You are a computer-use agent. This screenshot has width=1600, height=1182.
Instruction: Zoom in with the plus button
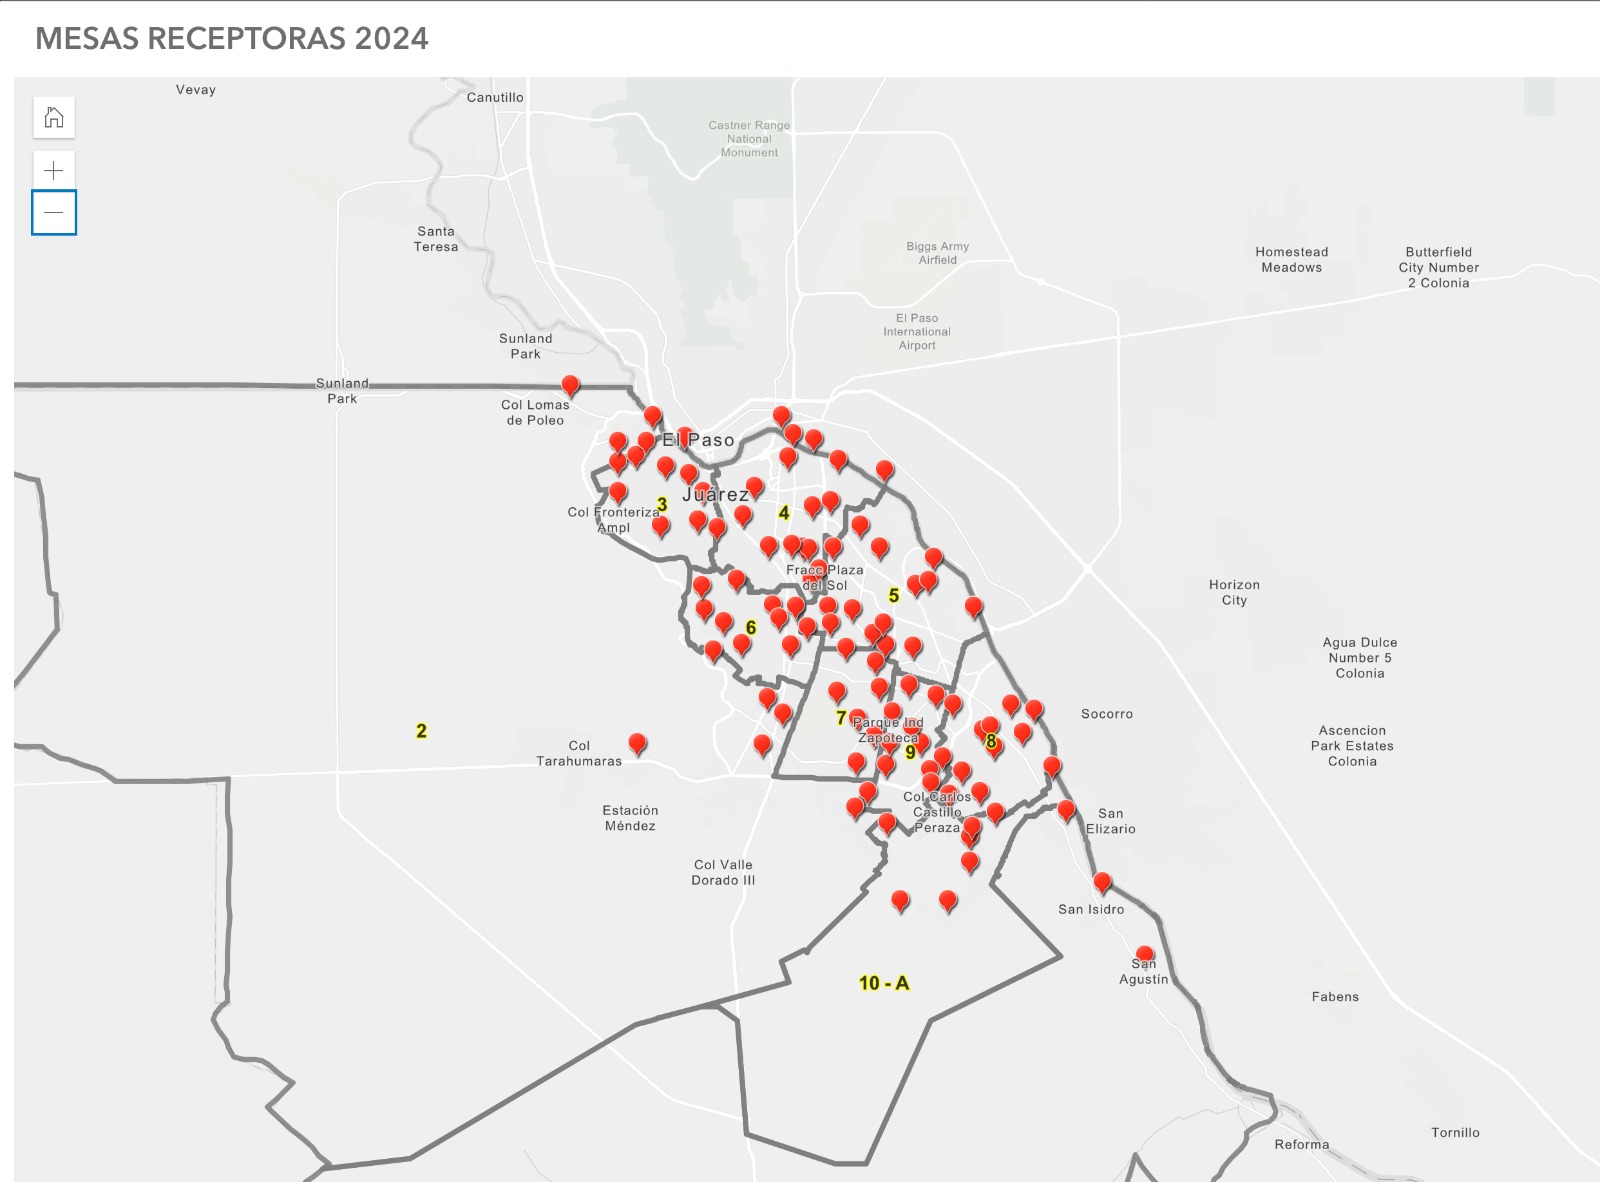point(54,170)
